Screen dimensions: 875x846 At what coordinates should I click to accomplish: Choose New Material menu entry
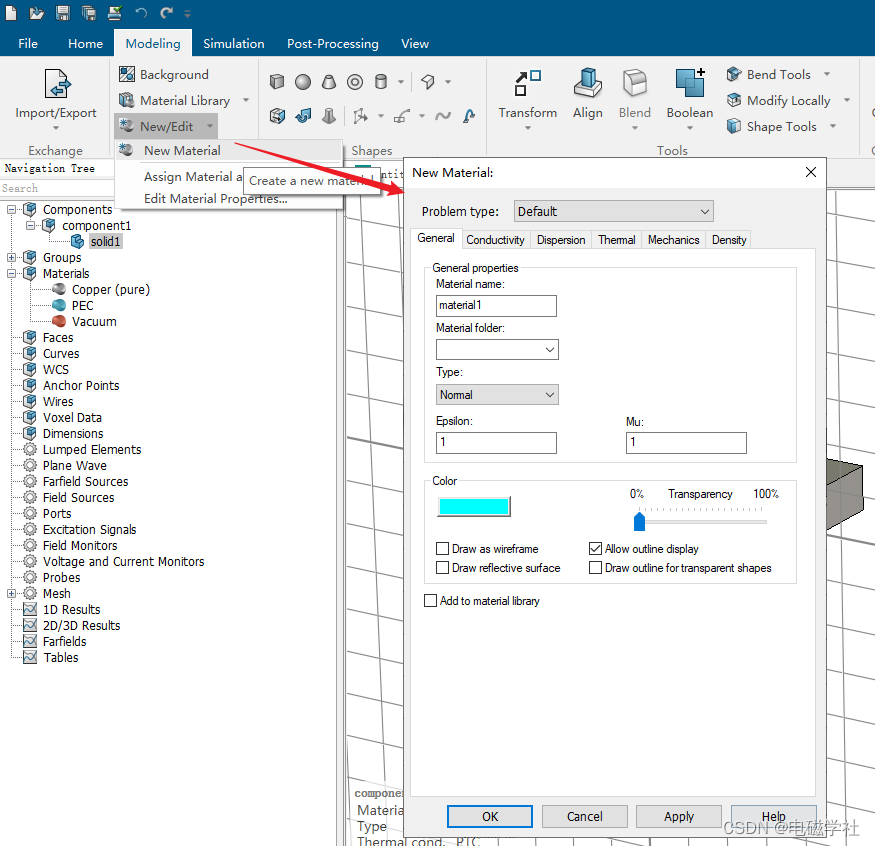229,151
